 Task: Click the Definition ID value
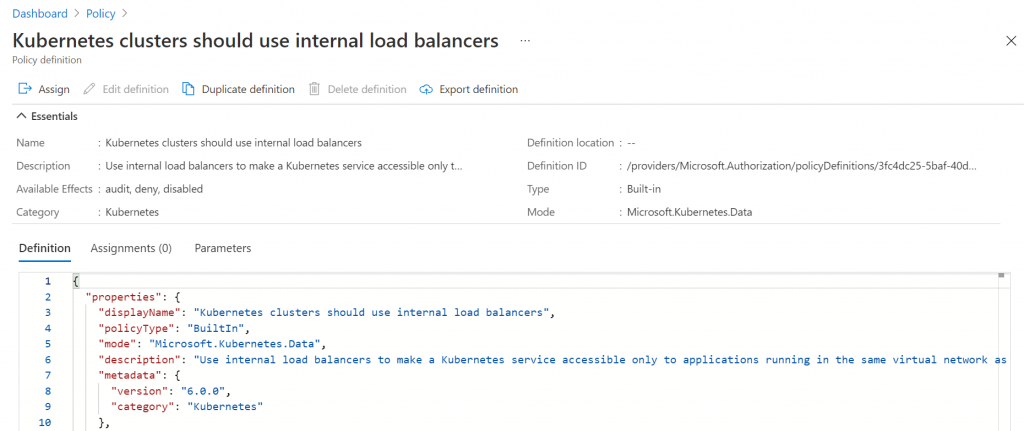pyautogui.click(x=804, y=166)
